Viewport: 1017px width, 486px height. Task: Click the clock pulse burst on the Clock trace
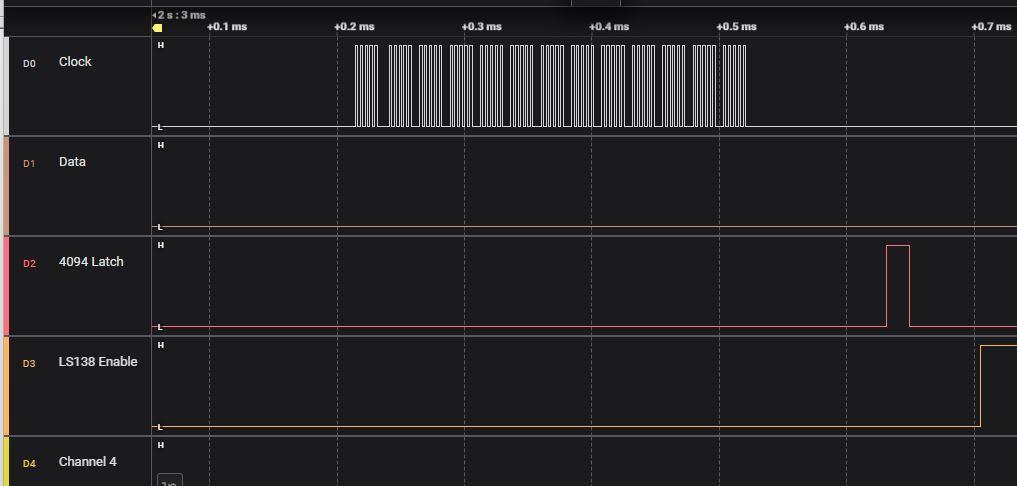click(x=550, y=86)
